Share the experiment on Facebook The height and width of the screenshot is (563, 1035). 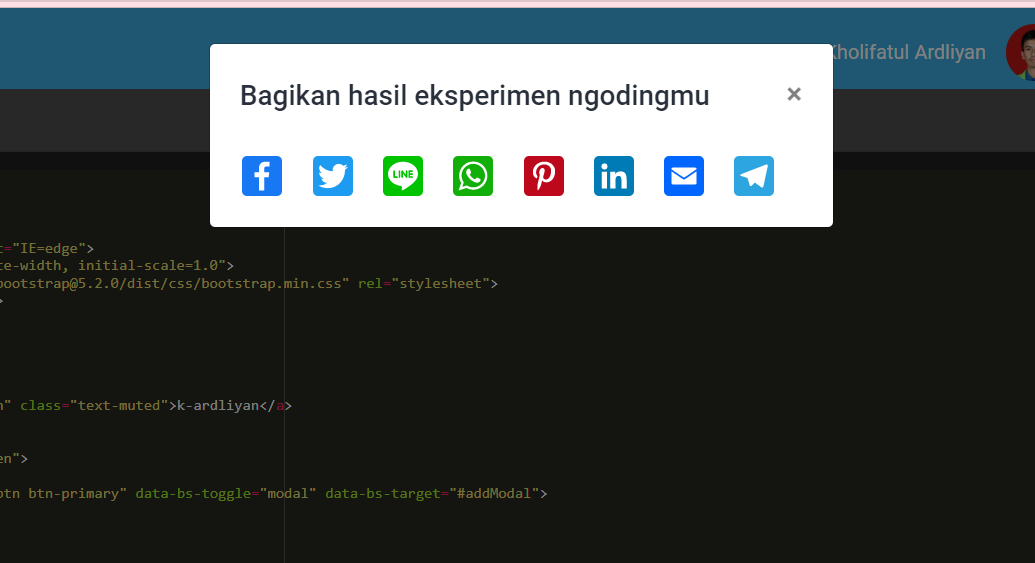(x=262, y=176)
